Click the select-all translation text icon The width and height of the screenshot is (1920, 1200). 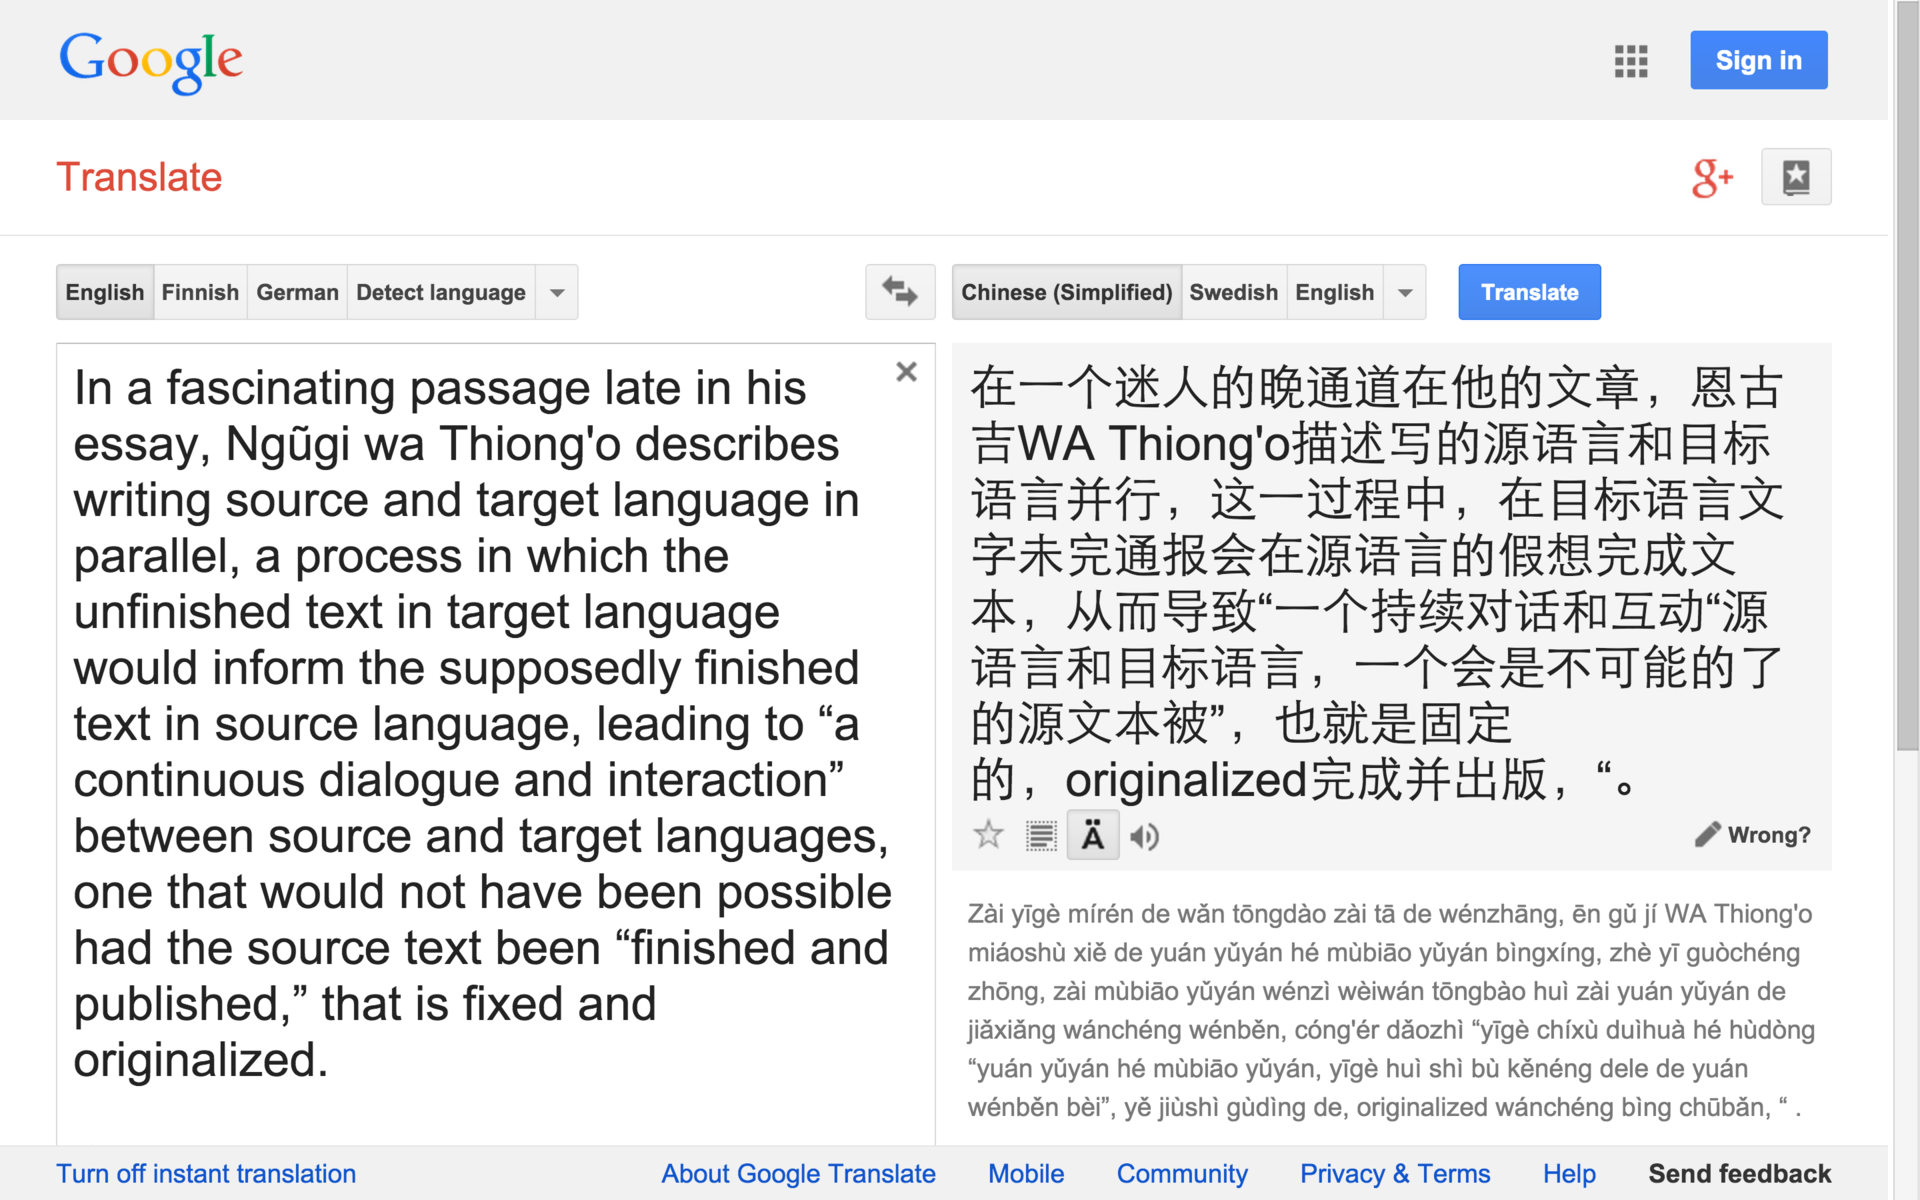(1041, 835)
